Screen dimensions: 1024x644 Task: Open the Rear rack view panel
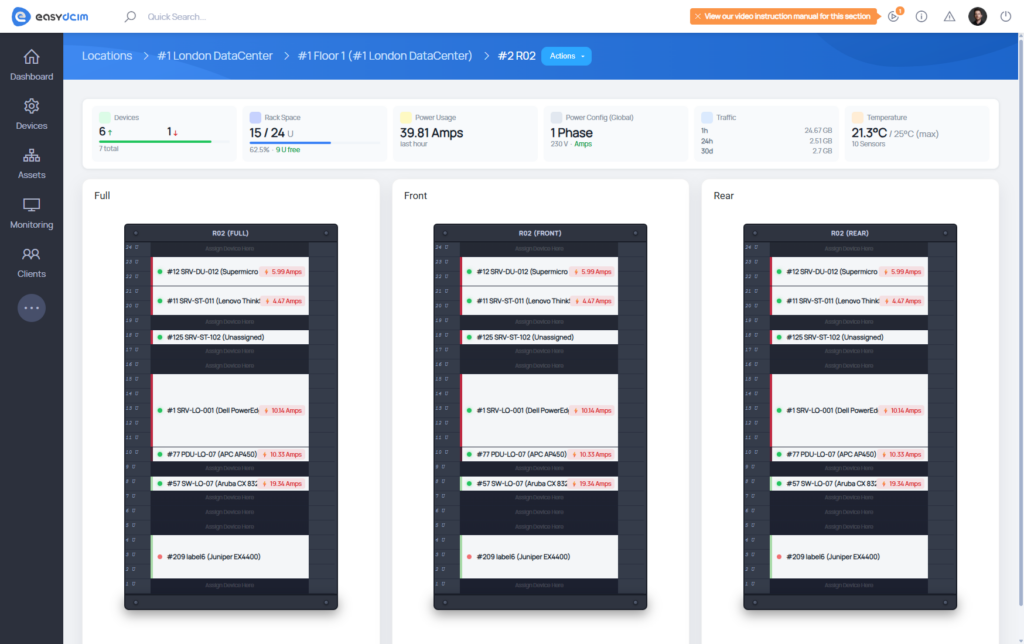[722, 196]
